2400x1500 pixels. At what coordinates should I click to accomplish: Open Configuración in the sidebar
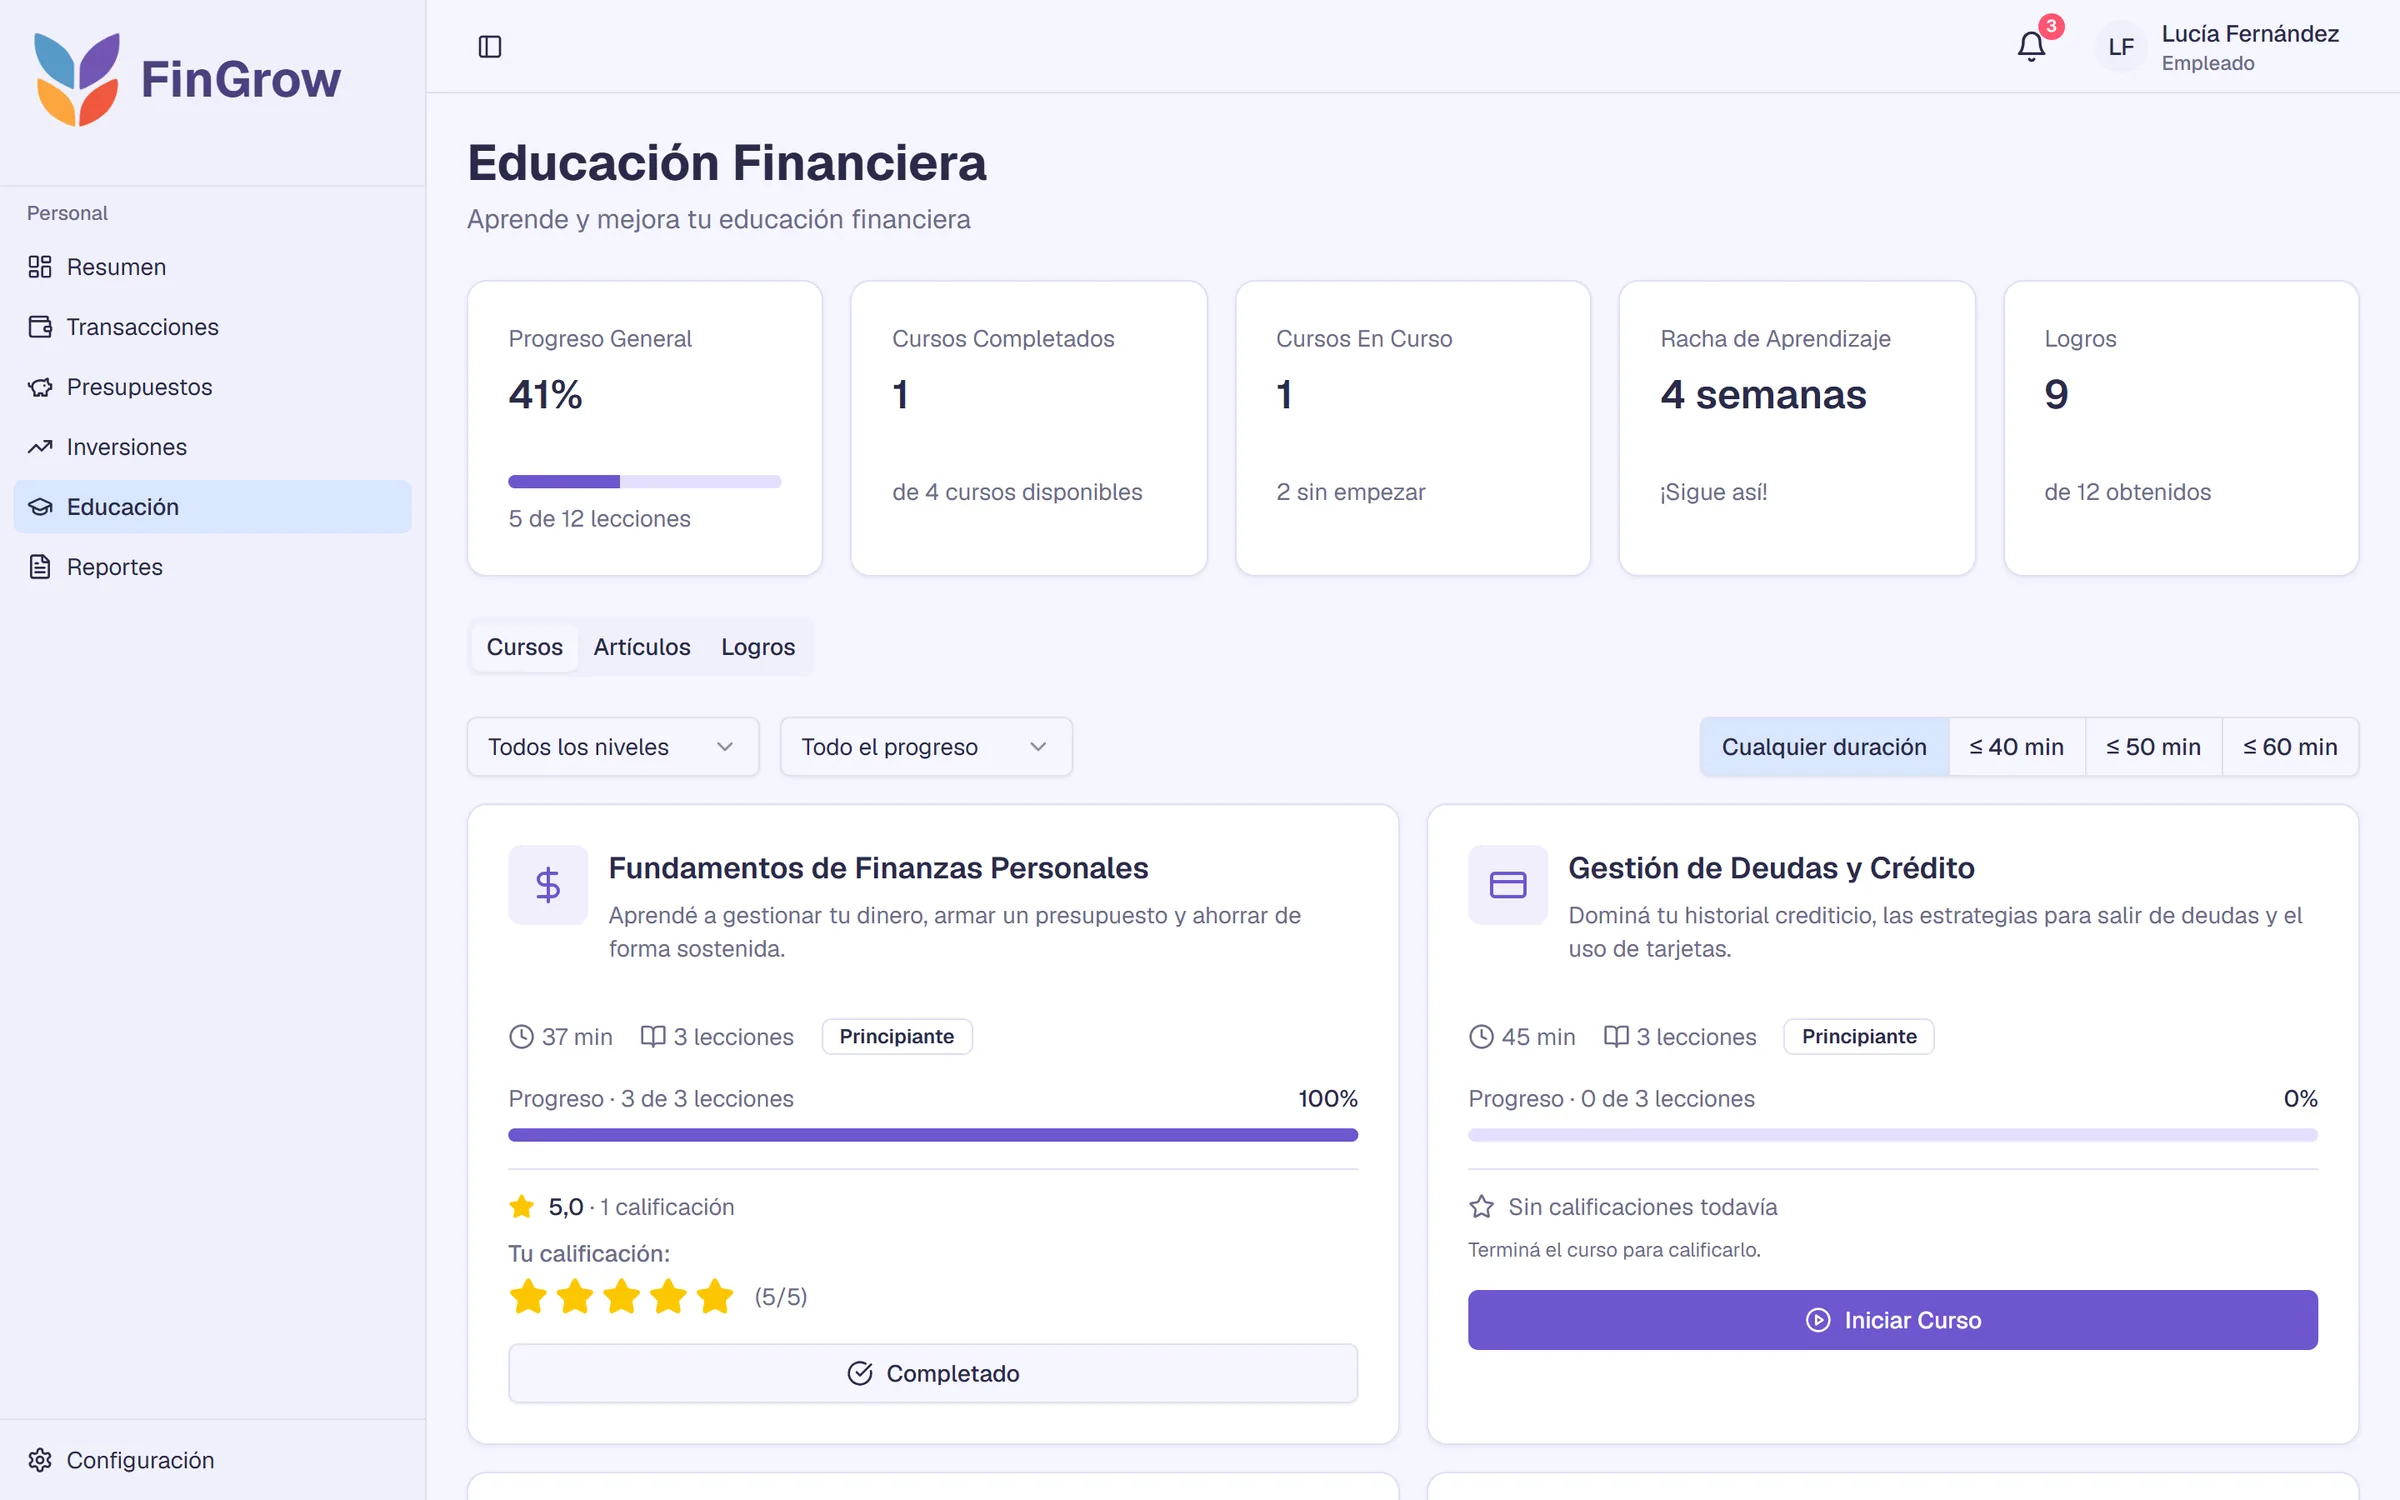point(212,1460)
